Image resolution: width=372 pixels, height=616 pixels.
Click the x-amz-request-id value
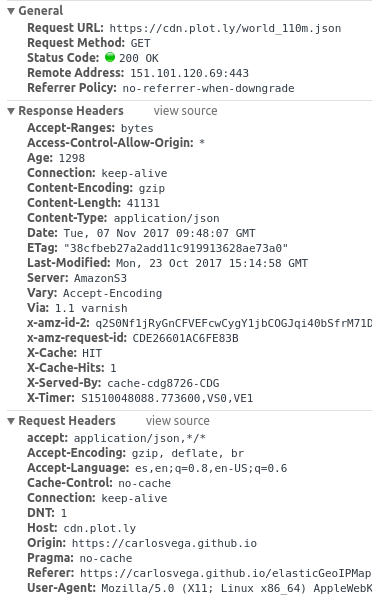click(x=185, y=338)
